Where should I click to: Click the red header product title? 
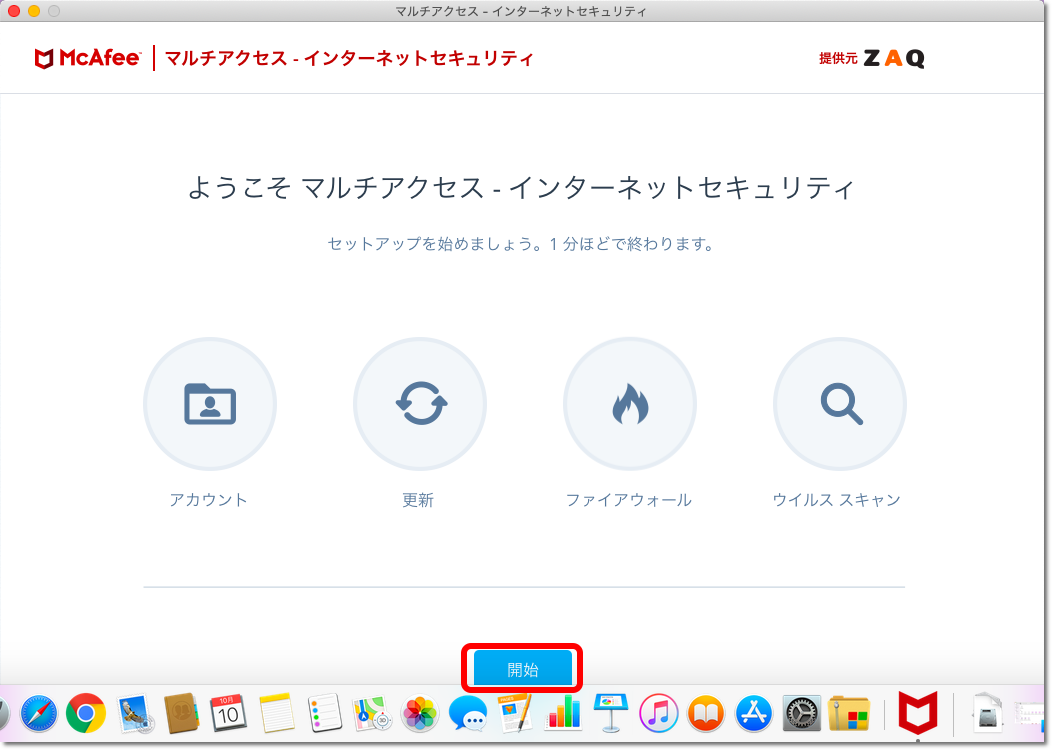(349, 58)
